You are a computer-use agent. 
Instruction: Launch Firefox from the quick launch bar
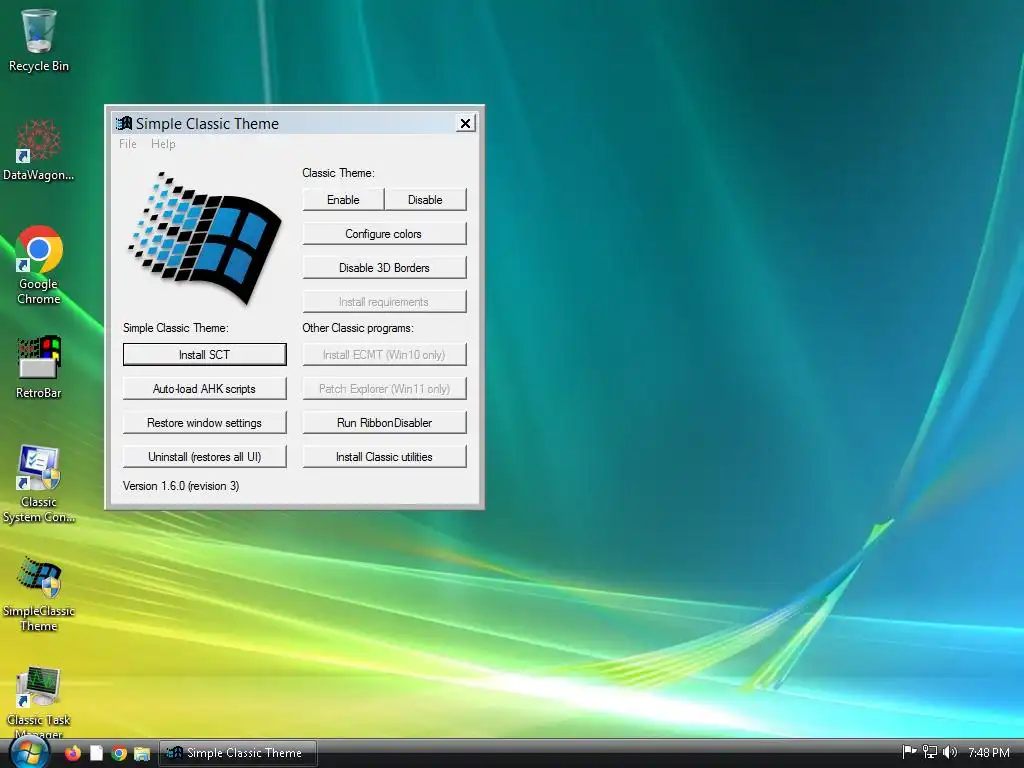(x=72, y=753)
